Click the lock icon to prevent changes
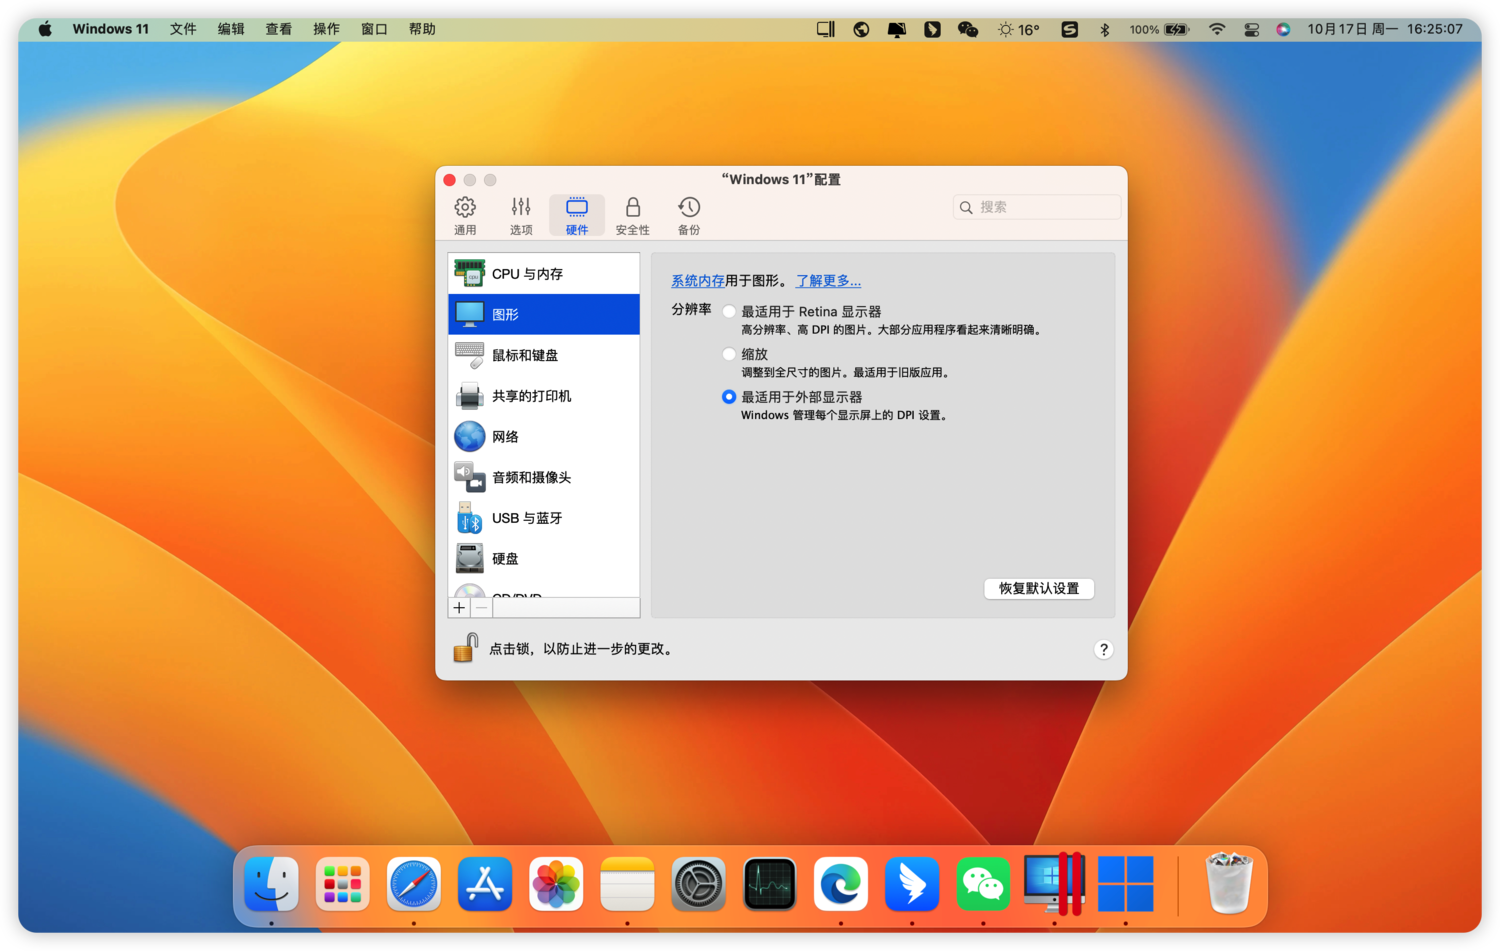Screen dimensions: 1500x951 [x=465, y=648]
